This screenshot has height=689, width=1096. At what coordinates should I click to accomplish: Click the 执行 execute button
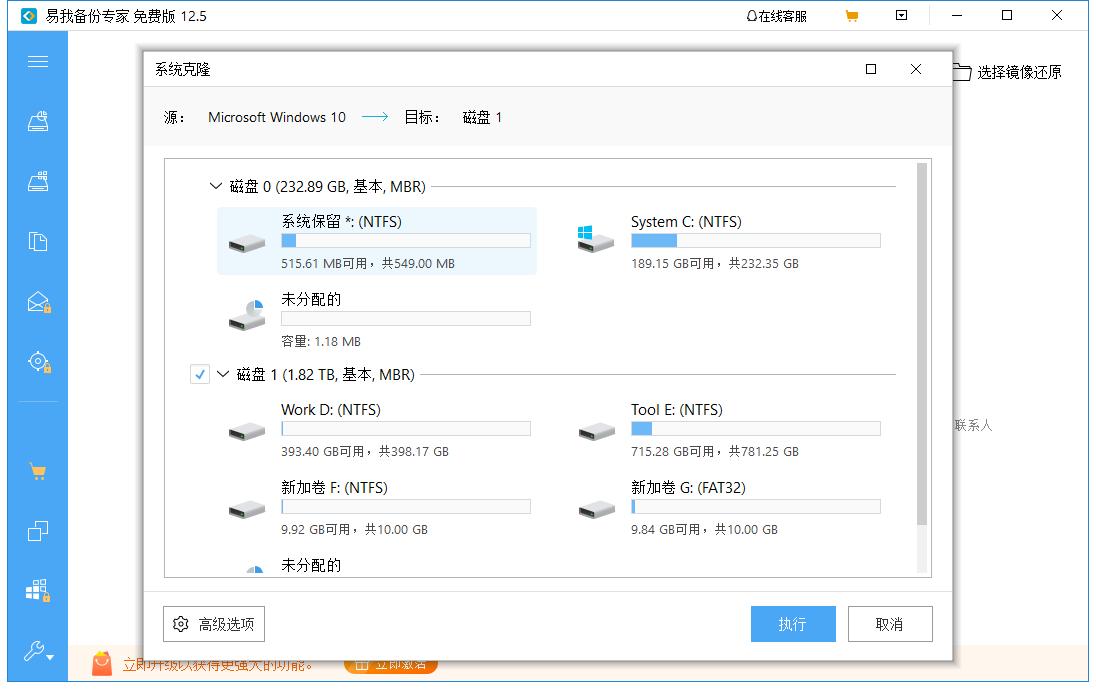click(792, 623)
